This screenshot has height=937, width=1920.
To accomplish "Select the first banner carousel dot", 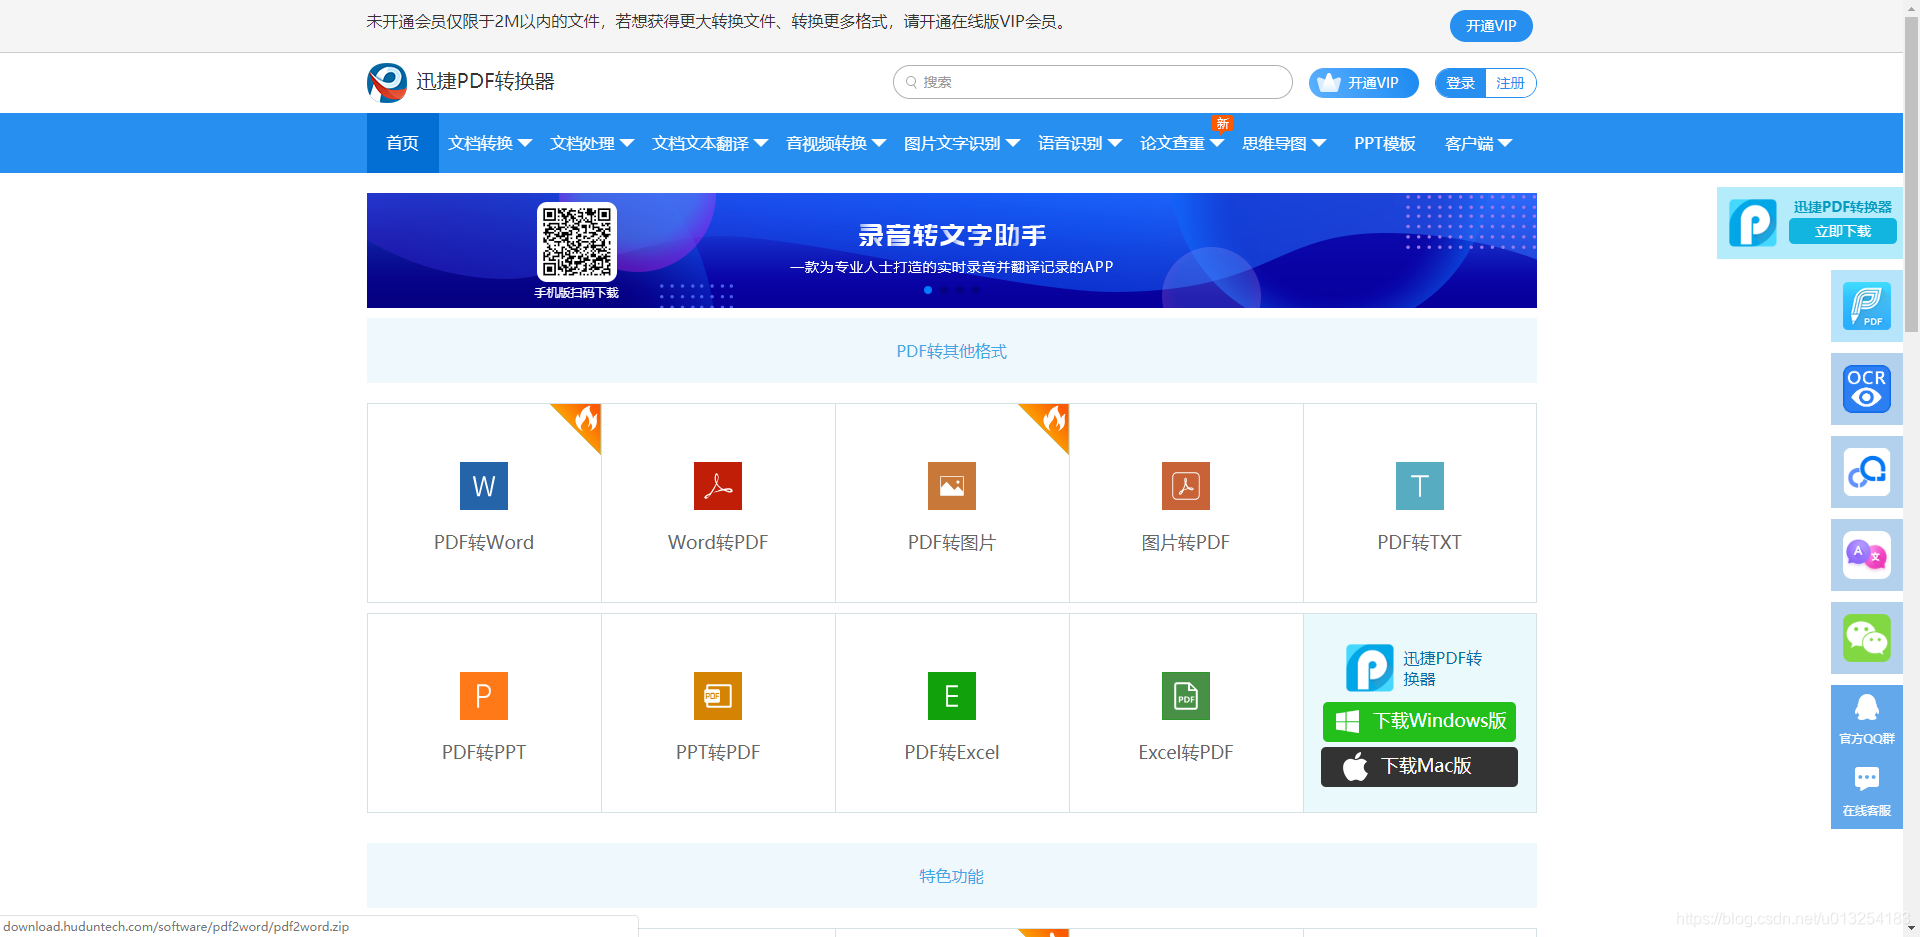I will (x=928, y=290).
